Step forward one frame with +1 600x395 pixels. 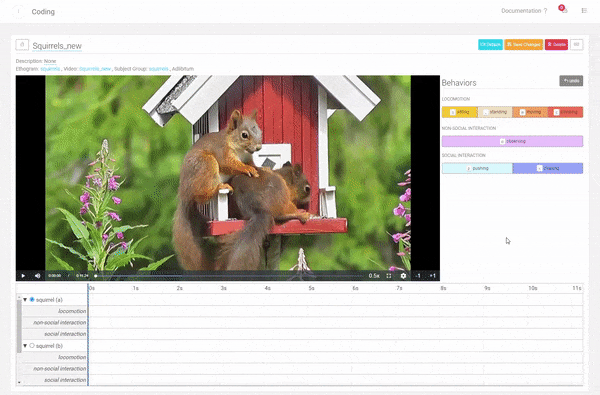tap(432, 276)
